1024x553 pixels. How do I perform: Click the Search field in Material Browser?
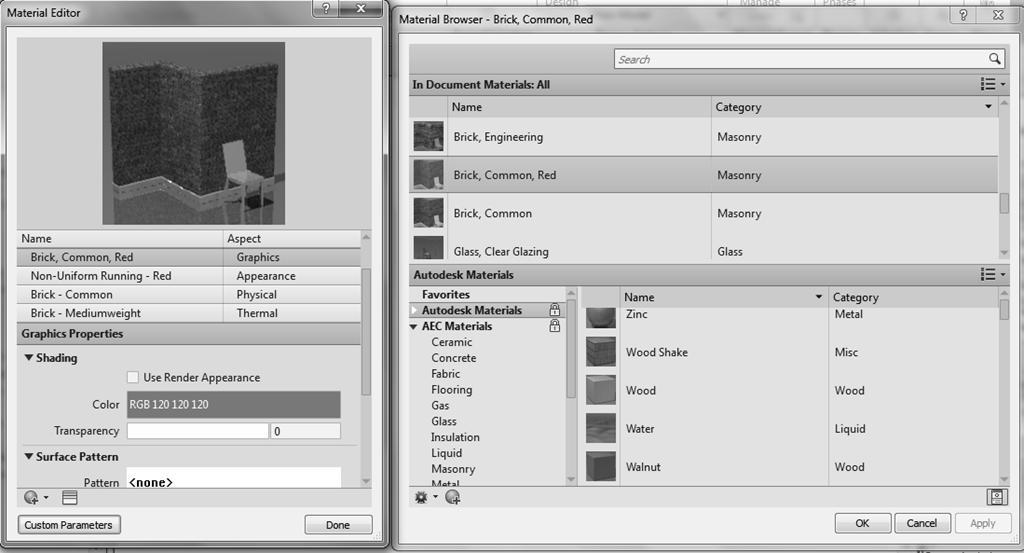[x=801, y=59]
